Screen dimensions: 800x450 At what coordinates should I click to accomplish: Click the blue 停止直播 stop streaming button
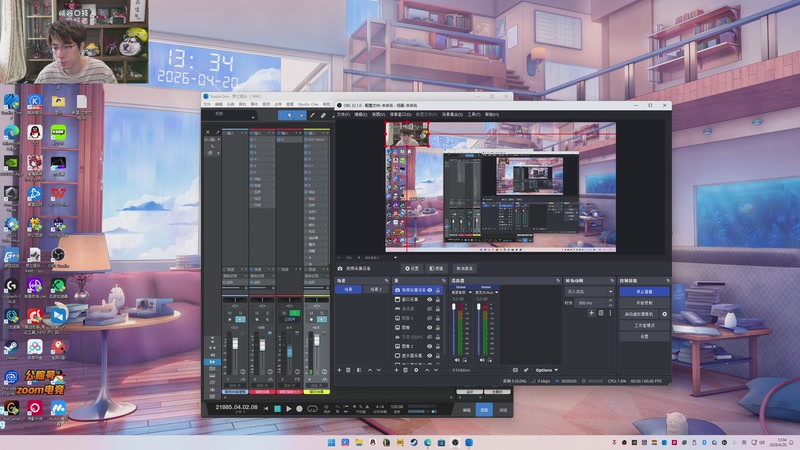click(644, 291)
